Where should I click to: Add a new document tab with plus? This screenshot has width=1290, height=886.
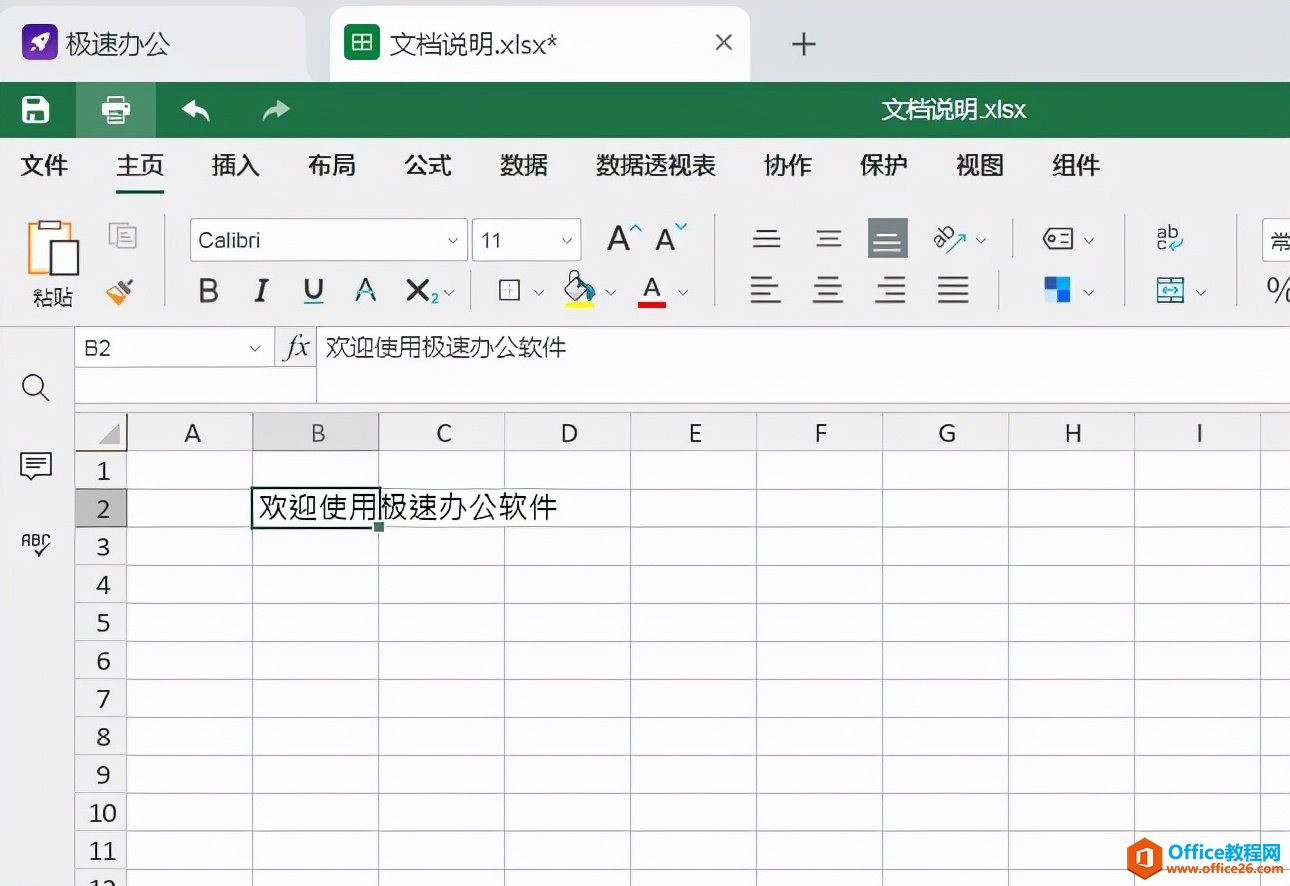pos(804,43)
